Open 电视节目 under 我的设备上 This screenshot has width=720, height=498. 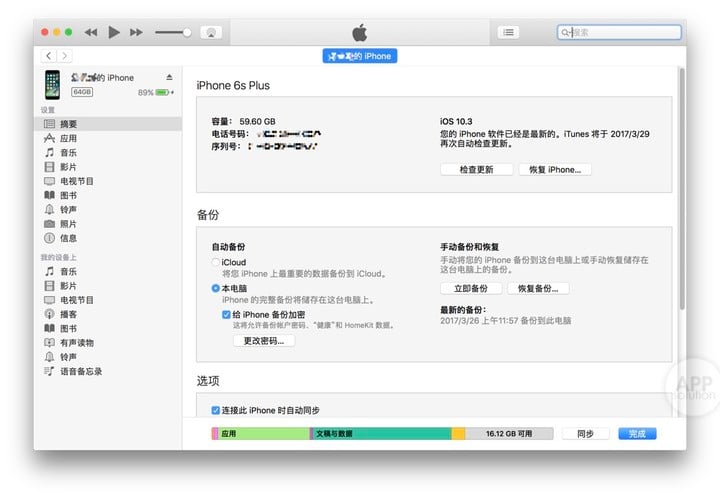[108, 300]
